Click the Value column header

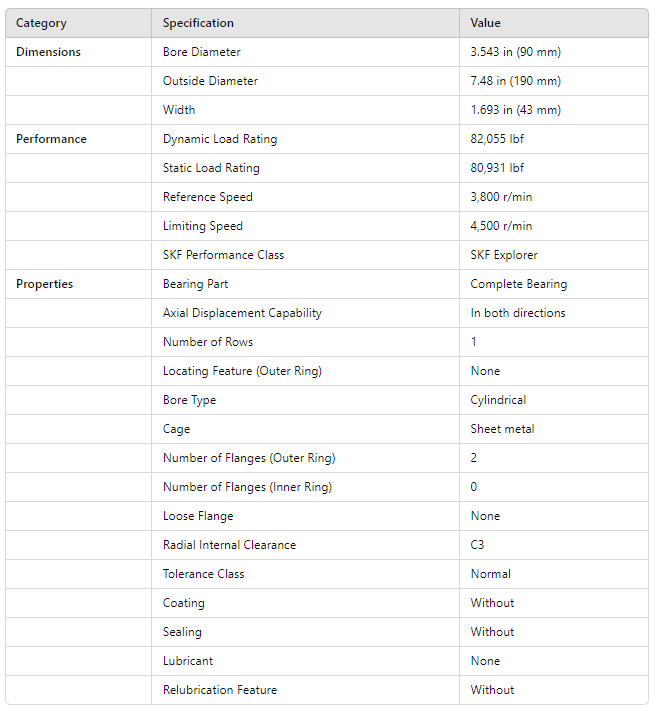pyautogui.click(x=486, y=23)
